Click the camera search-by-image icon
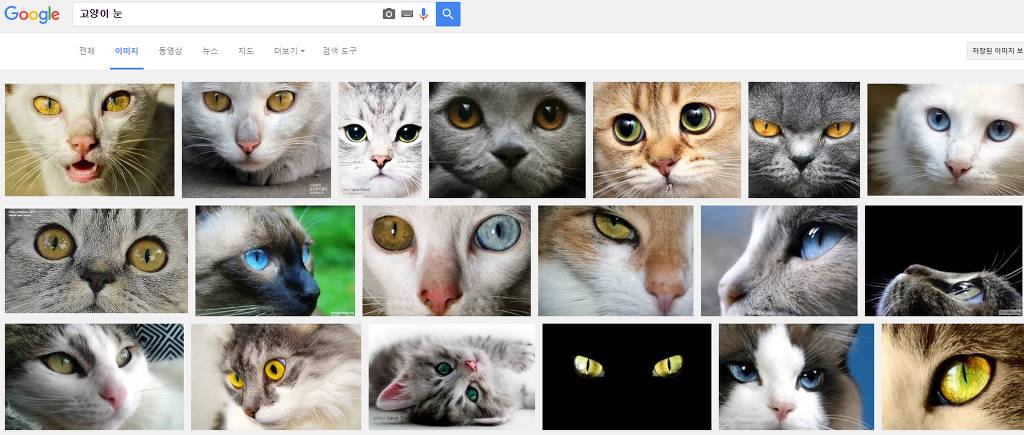The image size is (1024, 435). 389,14
